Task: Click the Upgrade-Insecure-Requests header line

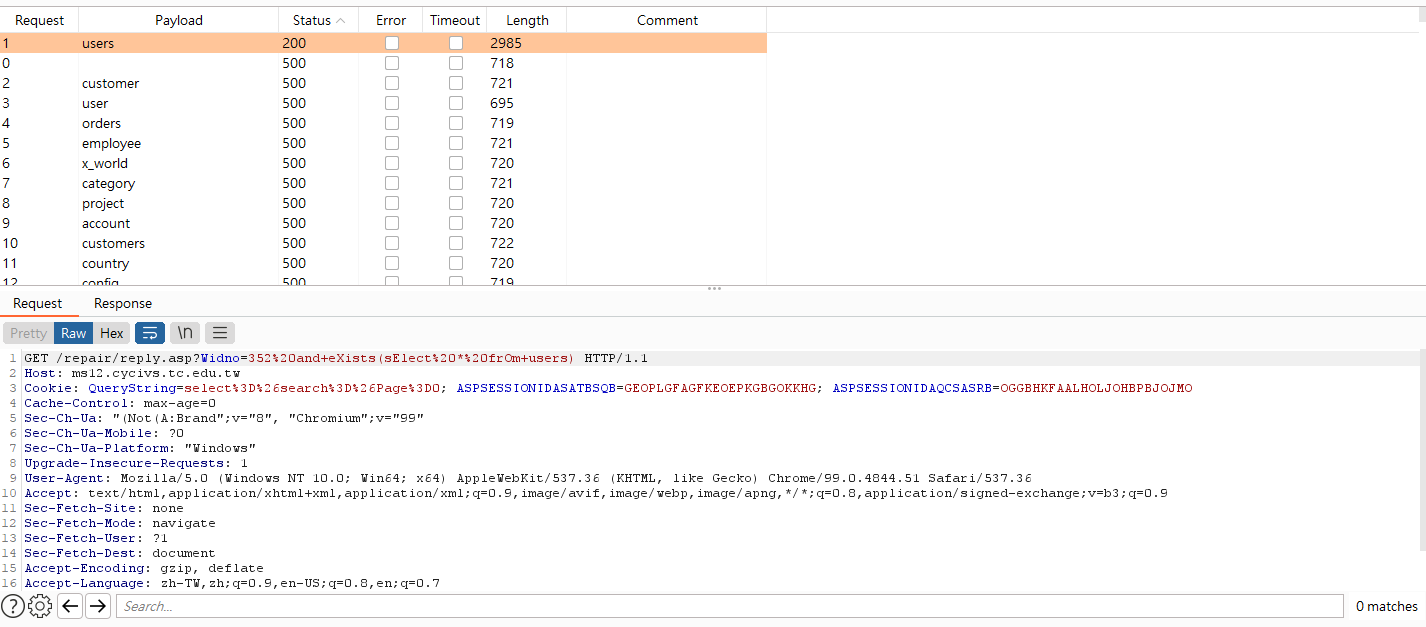Action: 136,463
